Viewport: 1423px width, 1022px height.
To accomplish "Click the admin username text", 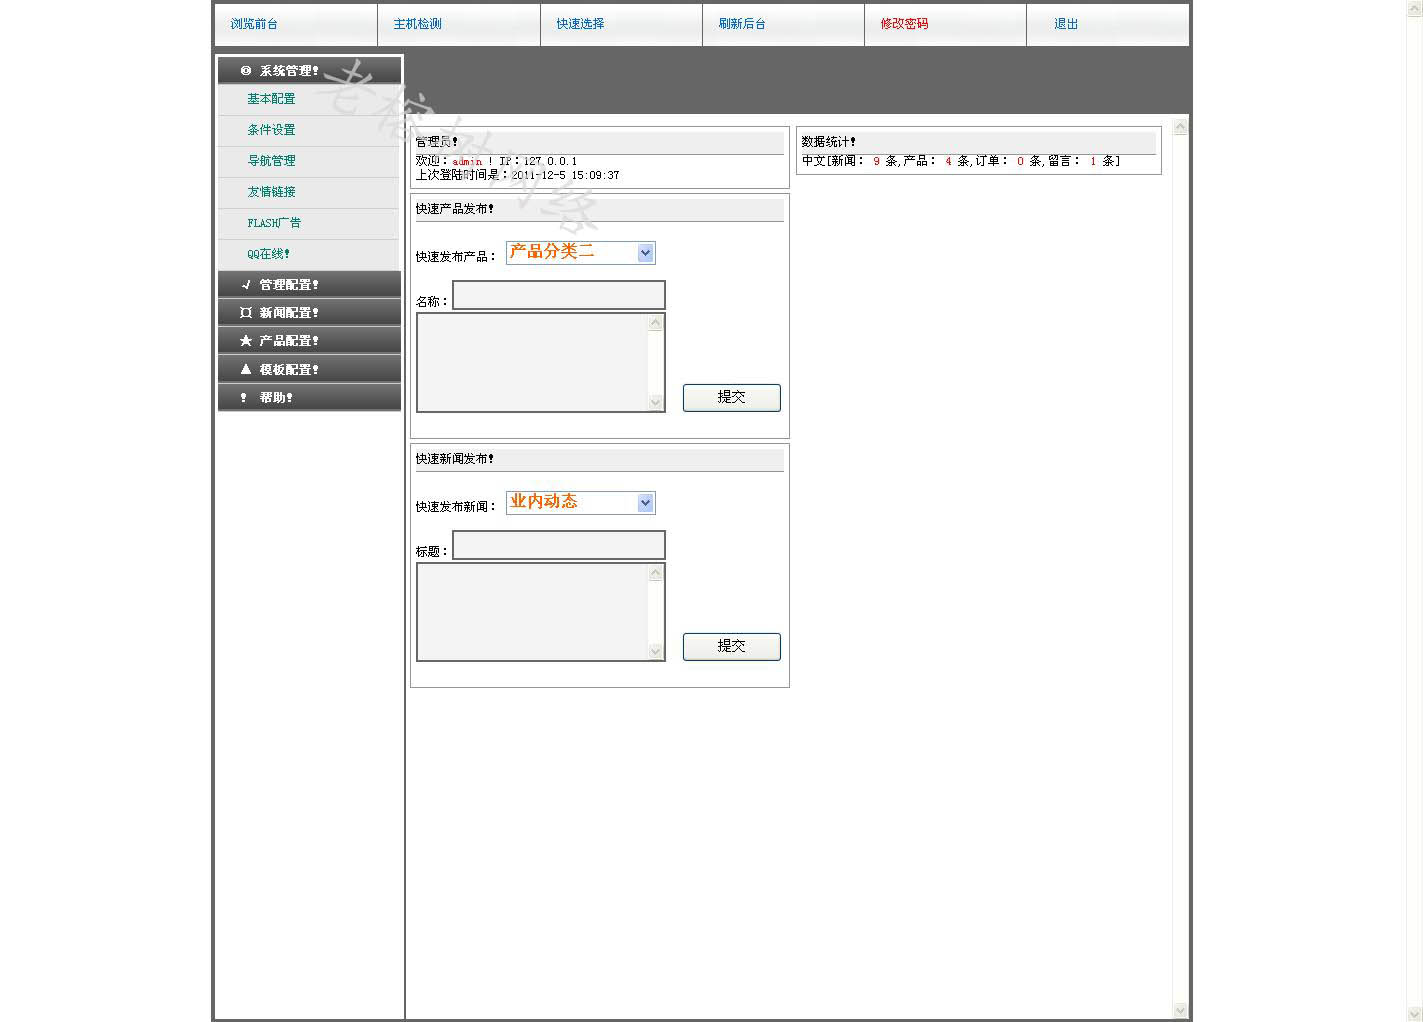I will (467, 161).
